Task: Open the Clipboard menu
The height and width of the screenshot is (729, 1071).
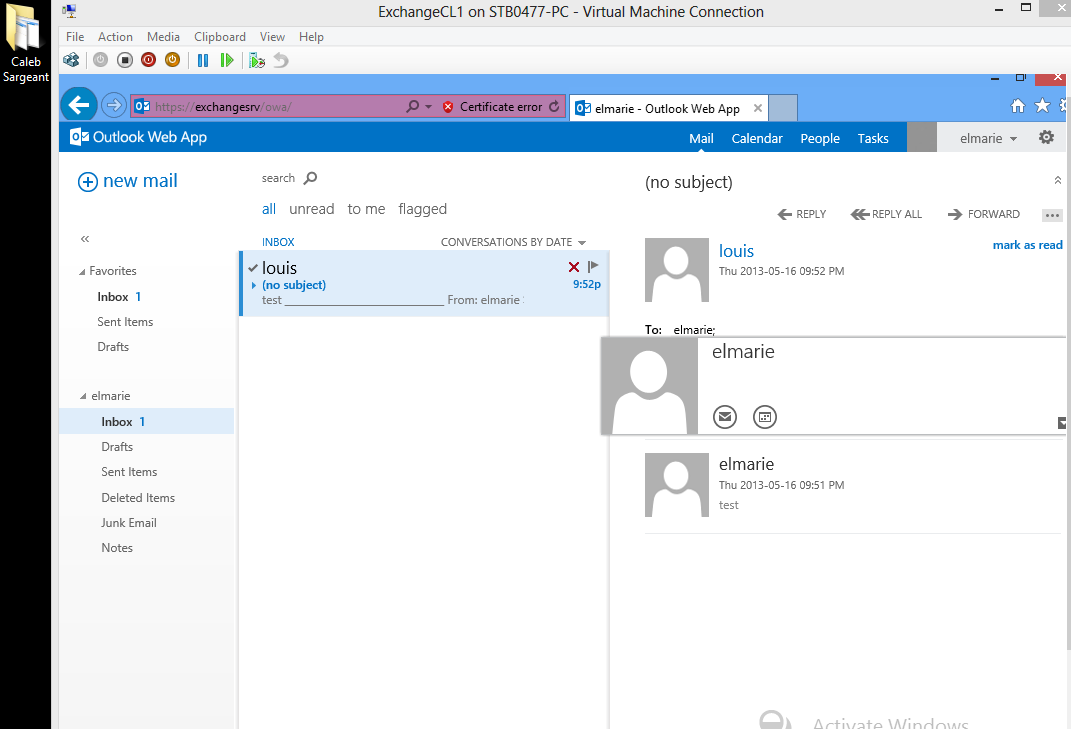Action: click(220, 37)
